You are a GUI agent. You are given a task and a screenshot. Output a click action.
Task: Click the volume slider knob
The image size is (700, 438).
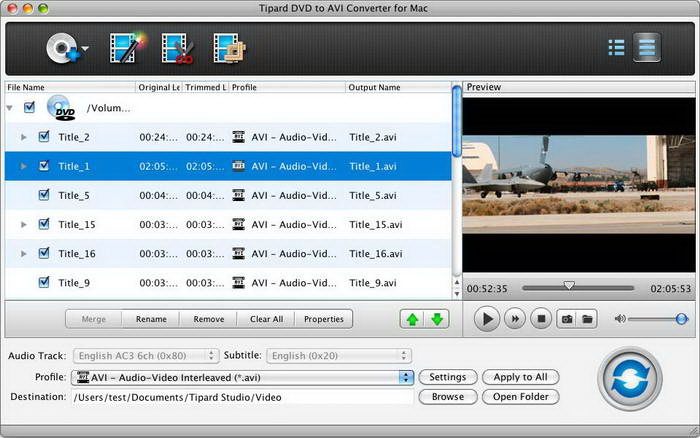pyautogui.click(x=681, y=319)
